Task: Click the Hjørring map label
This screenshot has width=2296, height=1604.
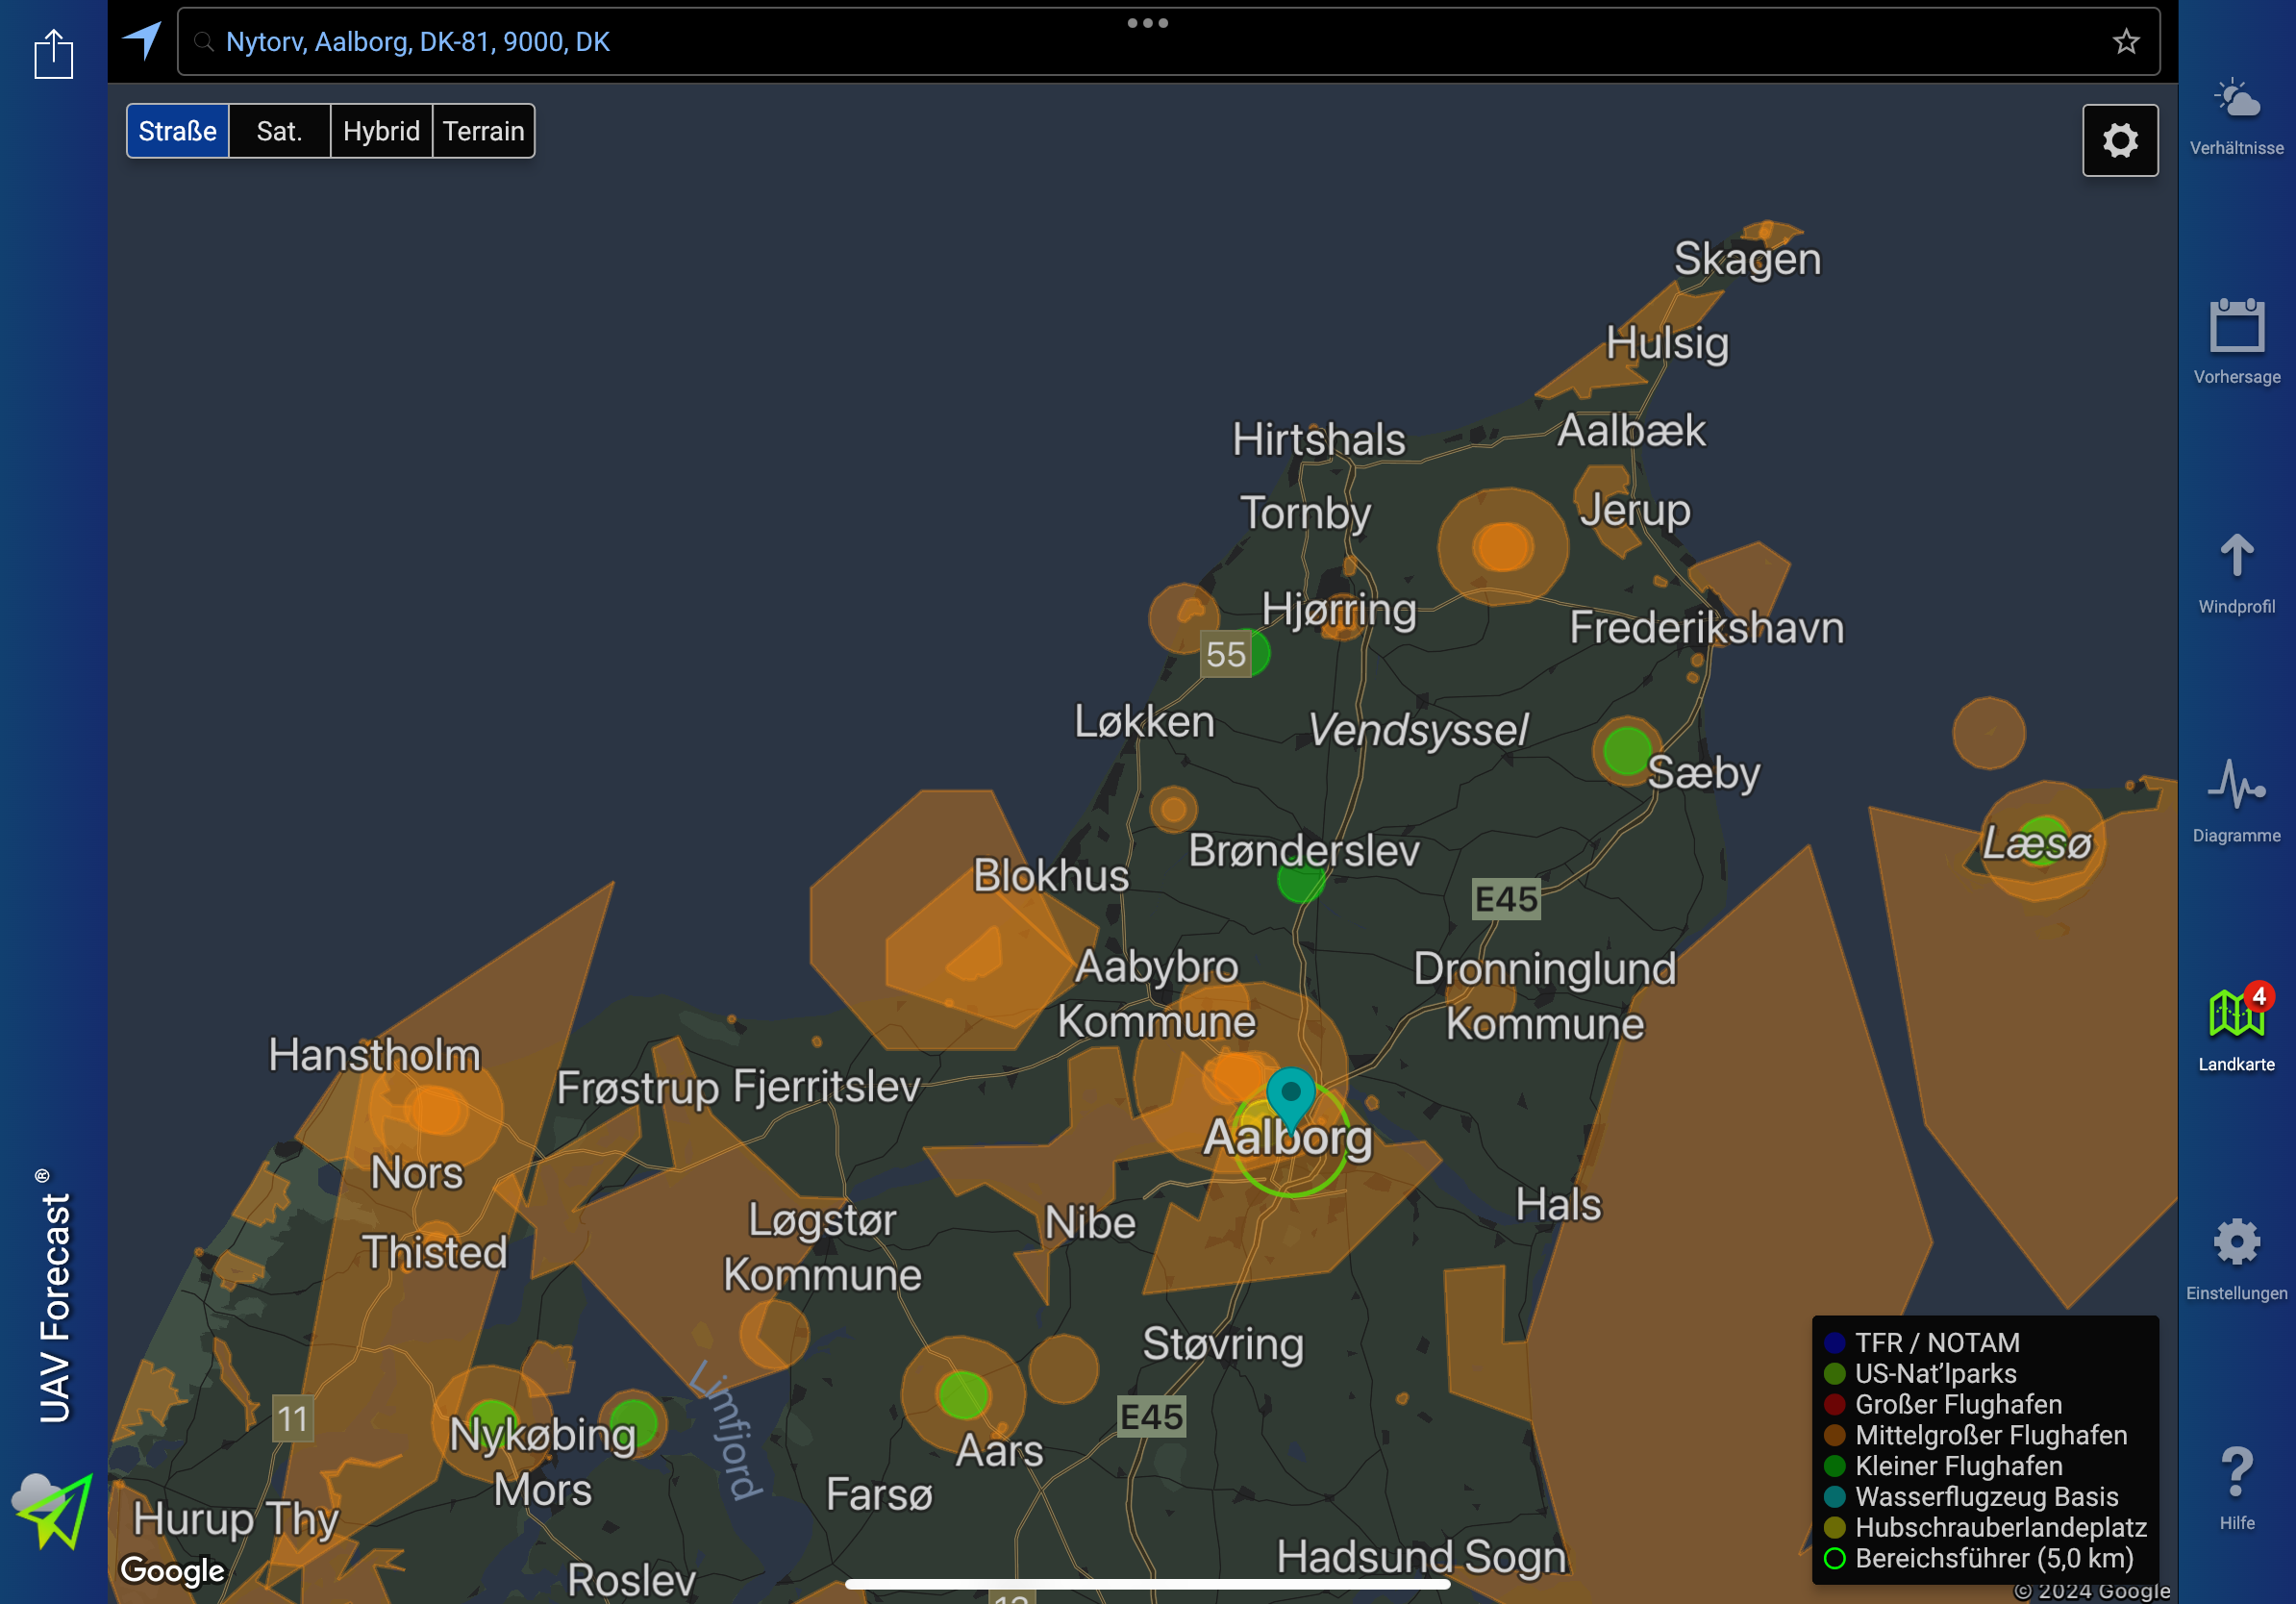Action: click(1338, 610)
